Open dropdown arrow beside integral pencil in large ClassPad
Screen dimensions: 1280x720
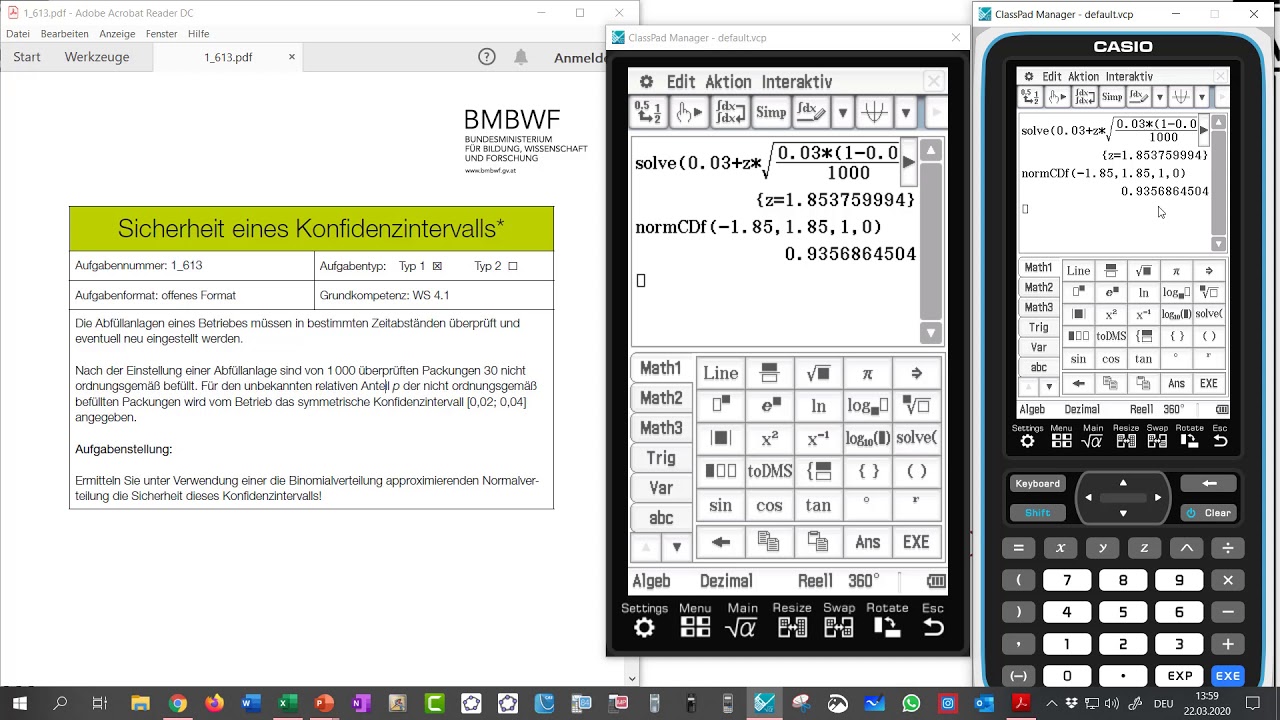tap(843, 113)
